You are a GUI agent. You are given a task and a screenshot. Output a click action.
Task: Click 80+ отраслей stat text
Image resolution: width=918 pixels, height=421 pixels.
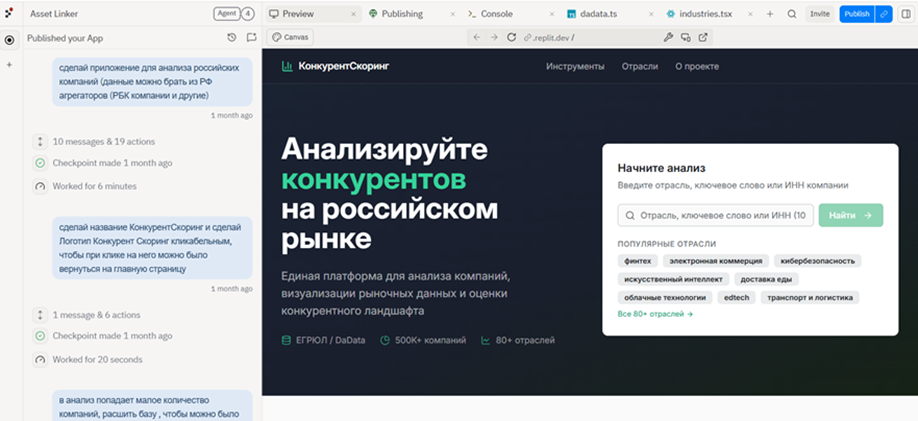(525, 340)
